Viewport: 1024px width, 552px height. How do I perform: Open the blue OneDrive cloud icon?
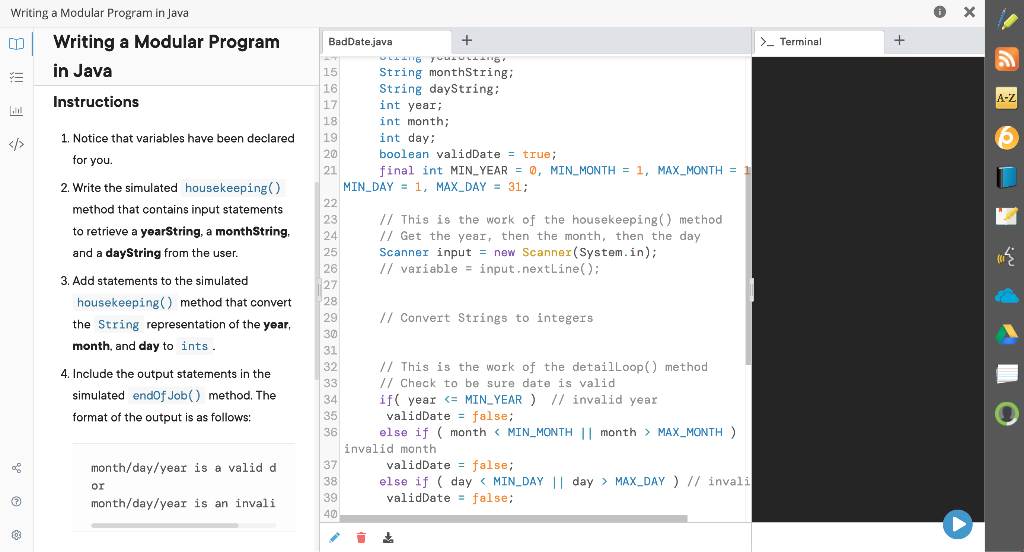tap(1006, 296)
